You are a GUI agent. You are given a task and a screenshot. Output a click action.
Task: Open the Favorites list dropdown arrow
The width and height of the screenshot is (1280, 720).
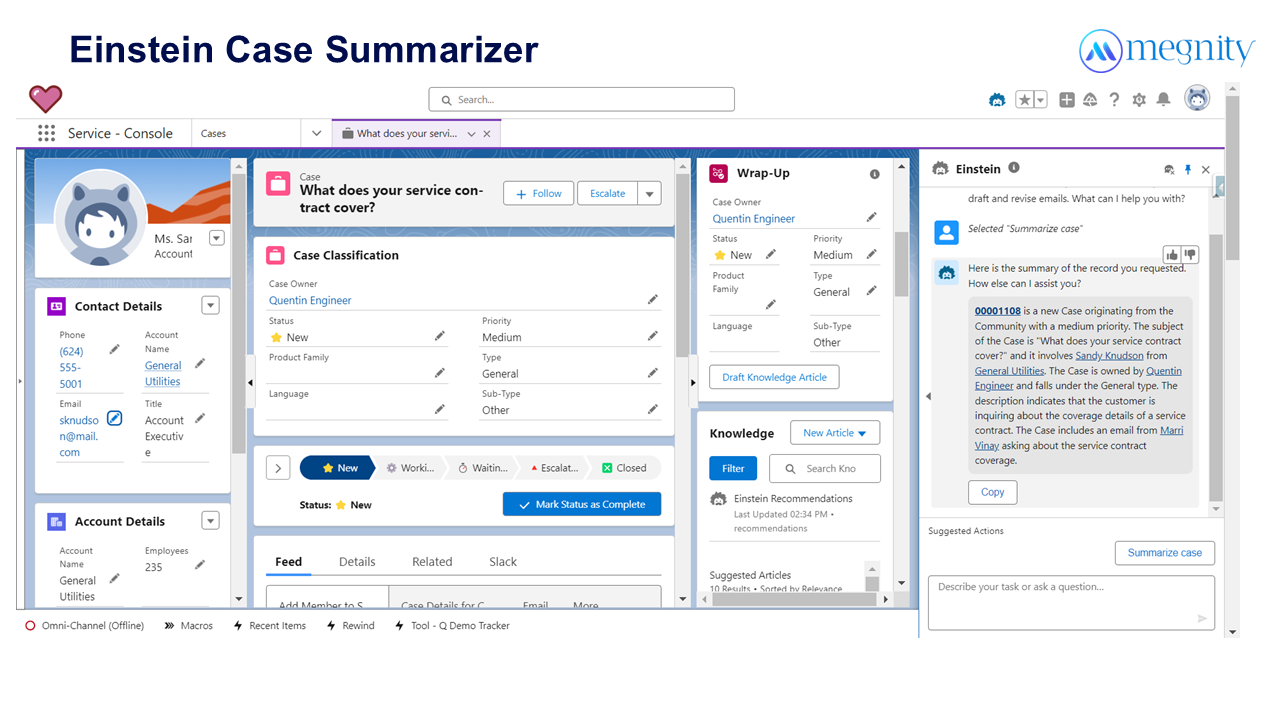tap(1041, 100)
